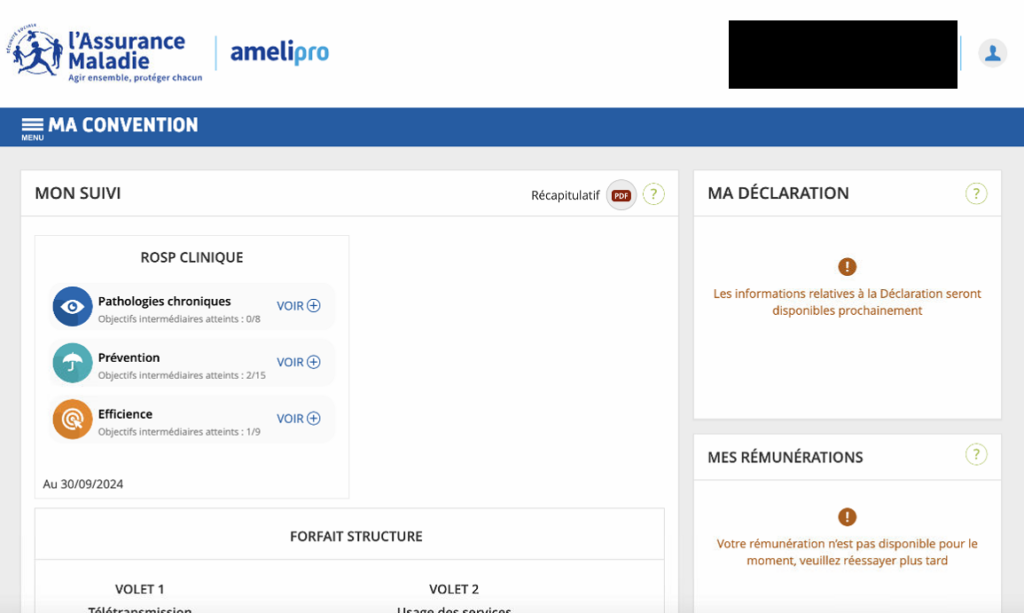The width and height of the screenshot is (1024, 613).
Task: Click 'Objectifs intermédiaires atteints : 1/9'
Action: pos(179,432)
